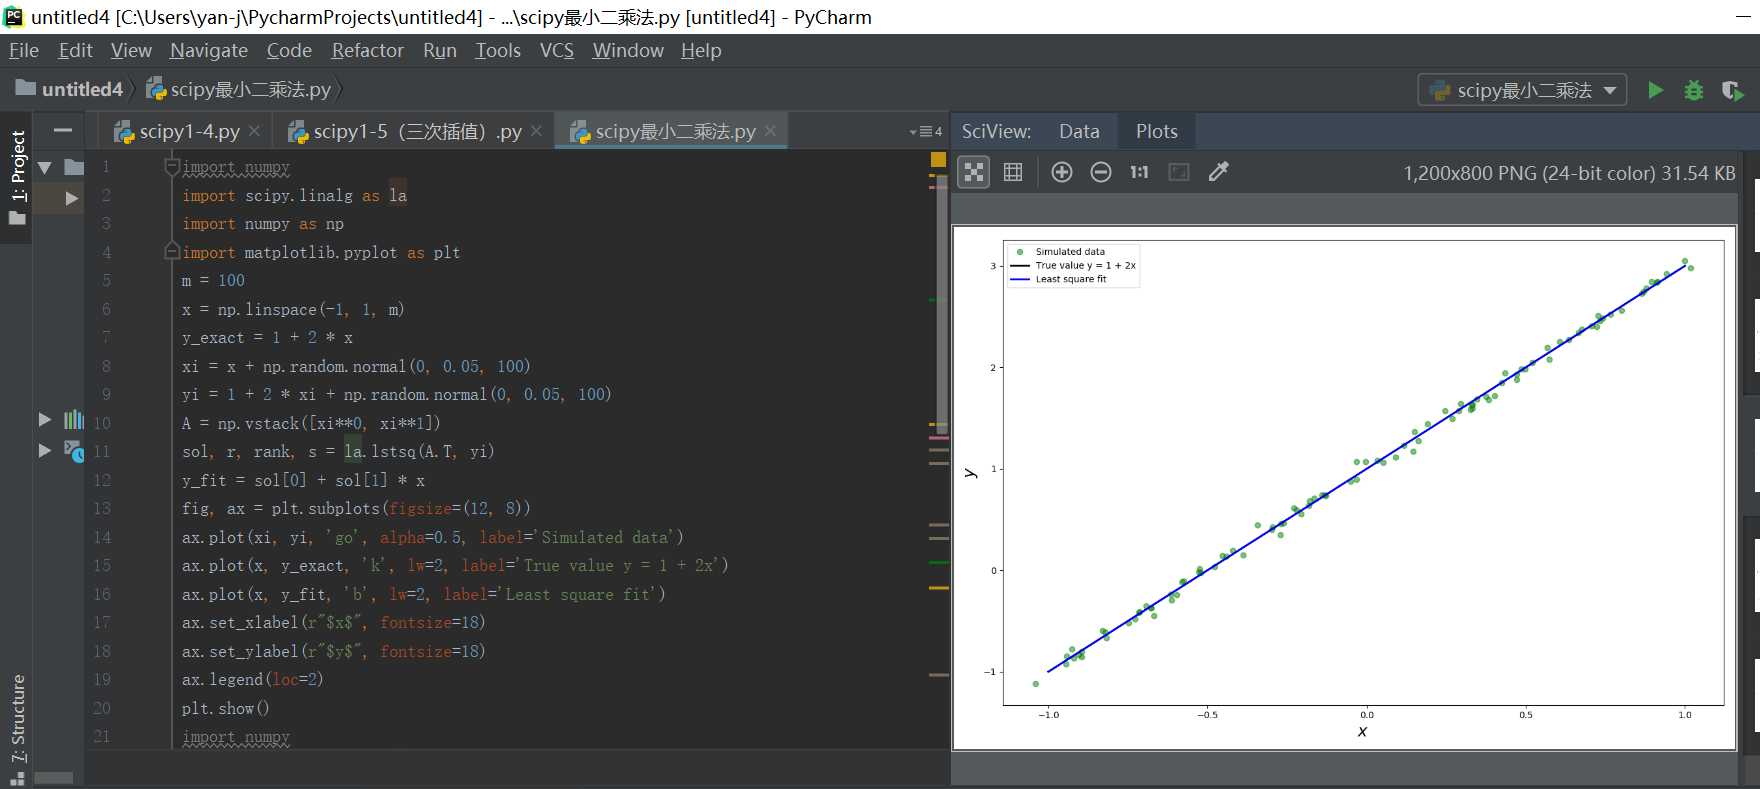Click the yellow inspection status indicator
This screenshot has height=789, width=1760.
point(938,159)
